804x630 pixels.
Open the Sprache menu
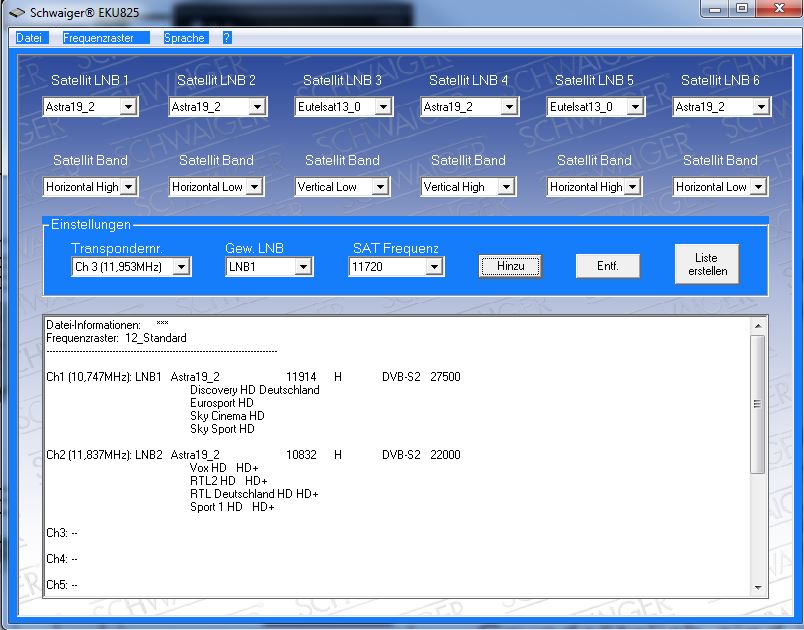coord(184,37)
